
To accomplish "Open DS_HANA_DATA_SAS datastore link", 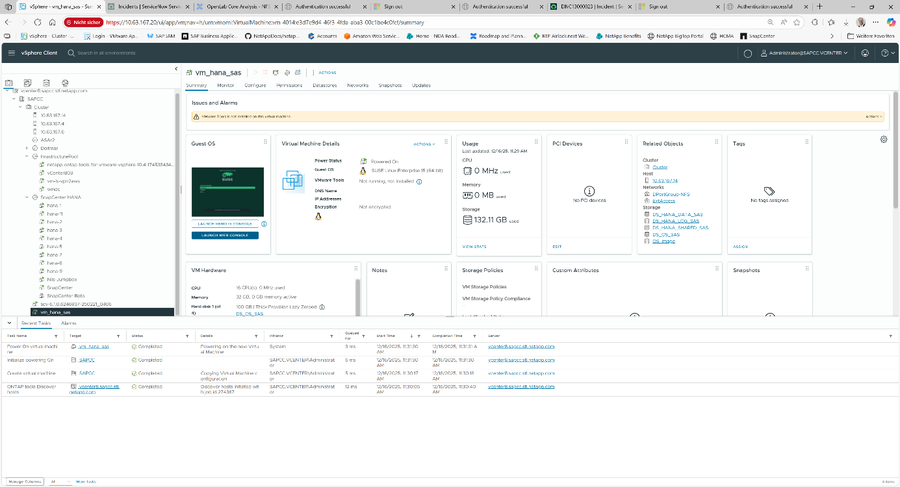I will [677, 214].
